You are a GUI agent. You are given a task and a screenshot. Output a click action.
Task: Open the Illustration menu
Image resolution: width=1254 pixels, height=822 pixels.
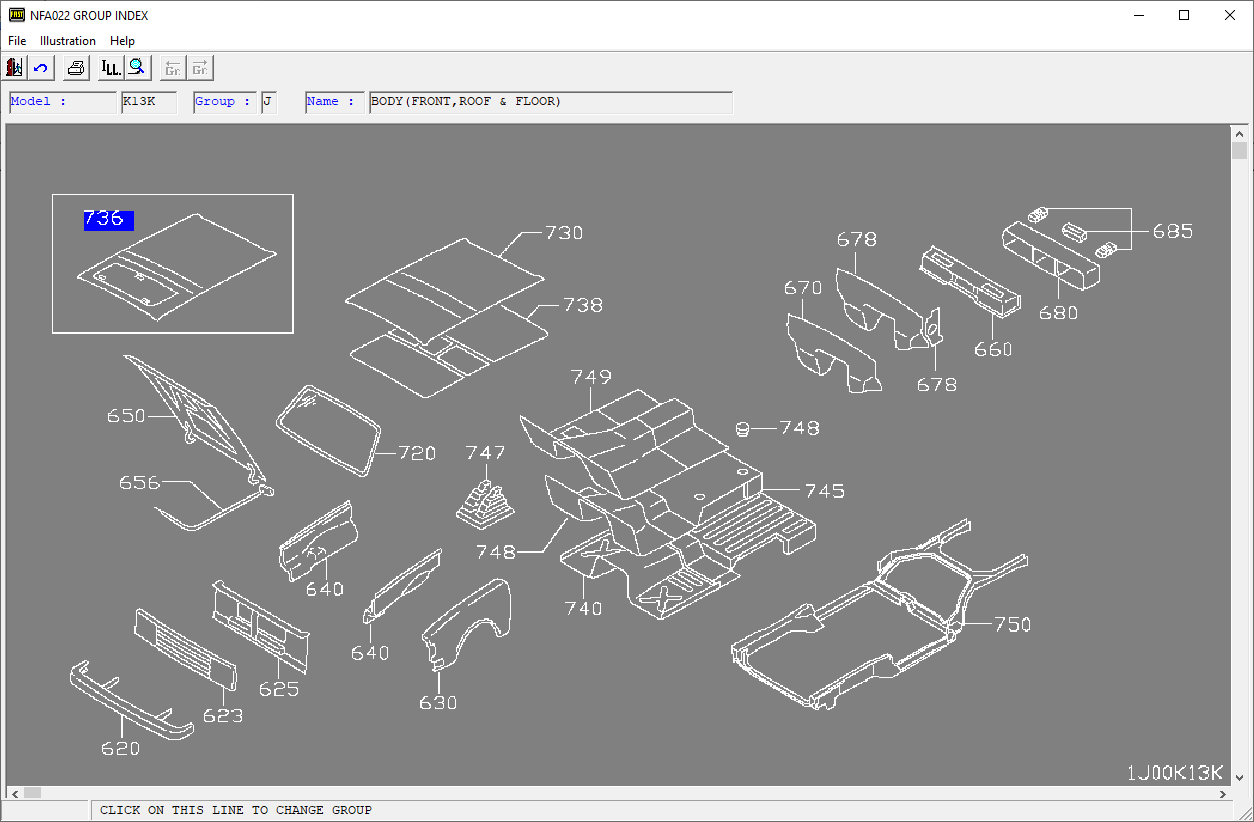[x=68, y=41]
